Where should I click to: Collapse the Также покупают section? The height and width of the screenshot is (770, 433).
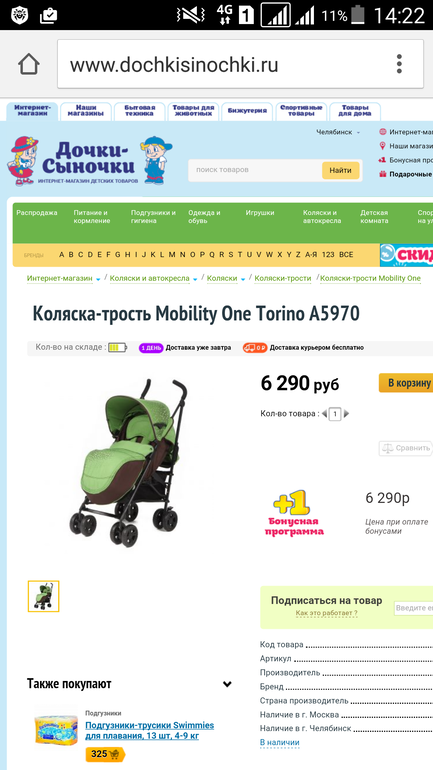click(x=227, y=684)
